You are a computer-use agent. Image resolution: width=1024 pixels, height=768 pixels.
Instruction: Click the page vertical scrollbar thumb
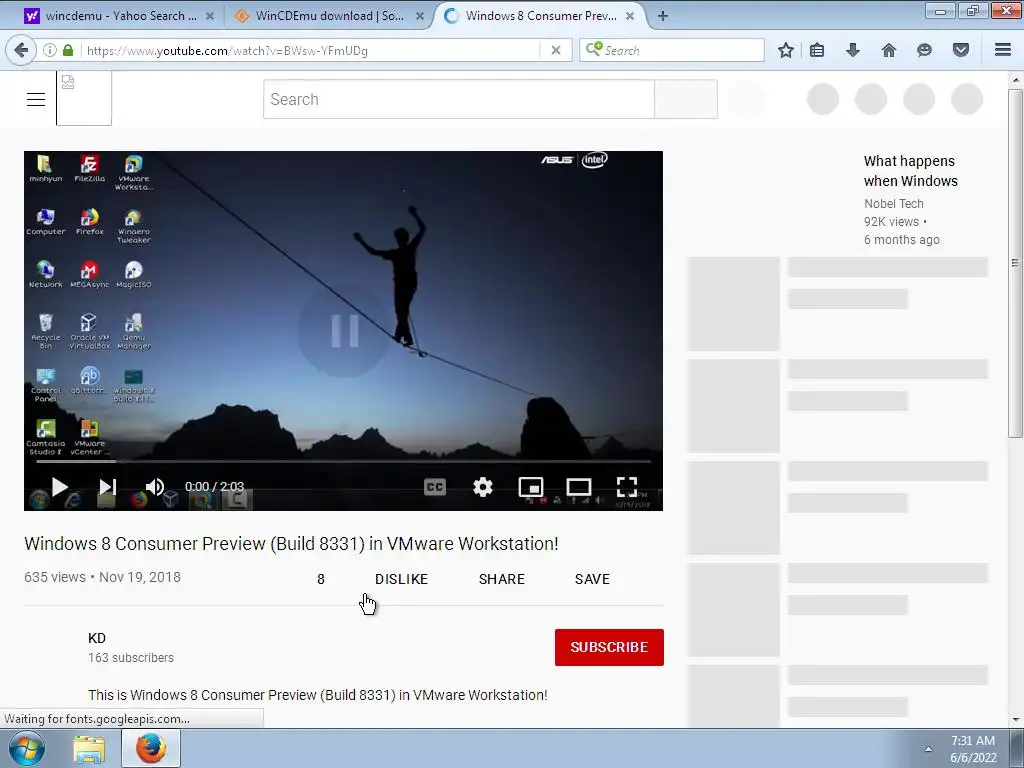tap(1015, 263)
